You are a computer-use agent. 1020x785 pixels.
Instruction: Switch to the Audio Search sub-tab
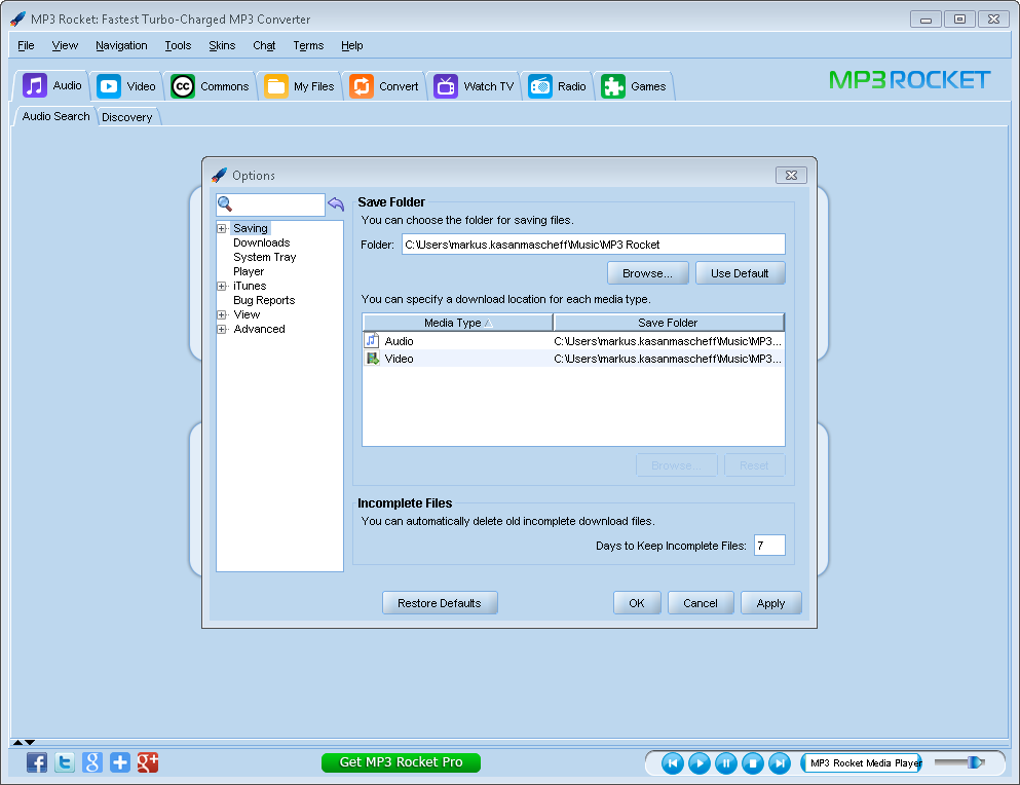coord(56,116)
